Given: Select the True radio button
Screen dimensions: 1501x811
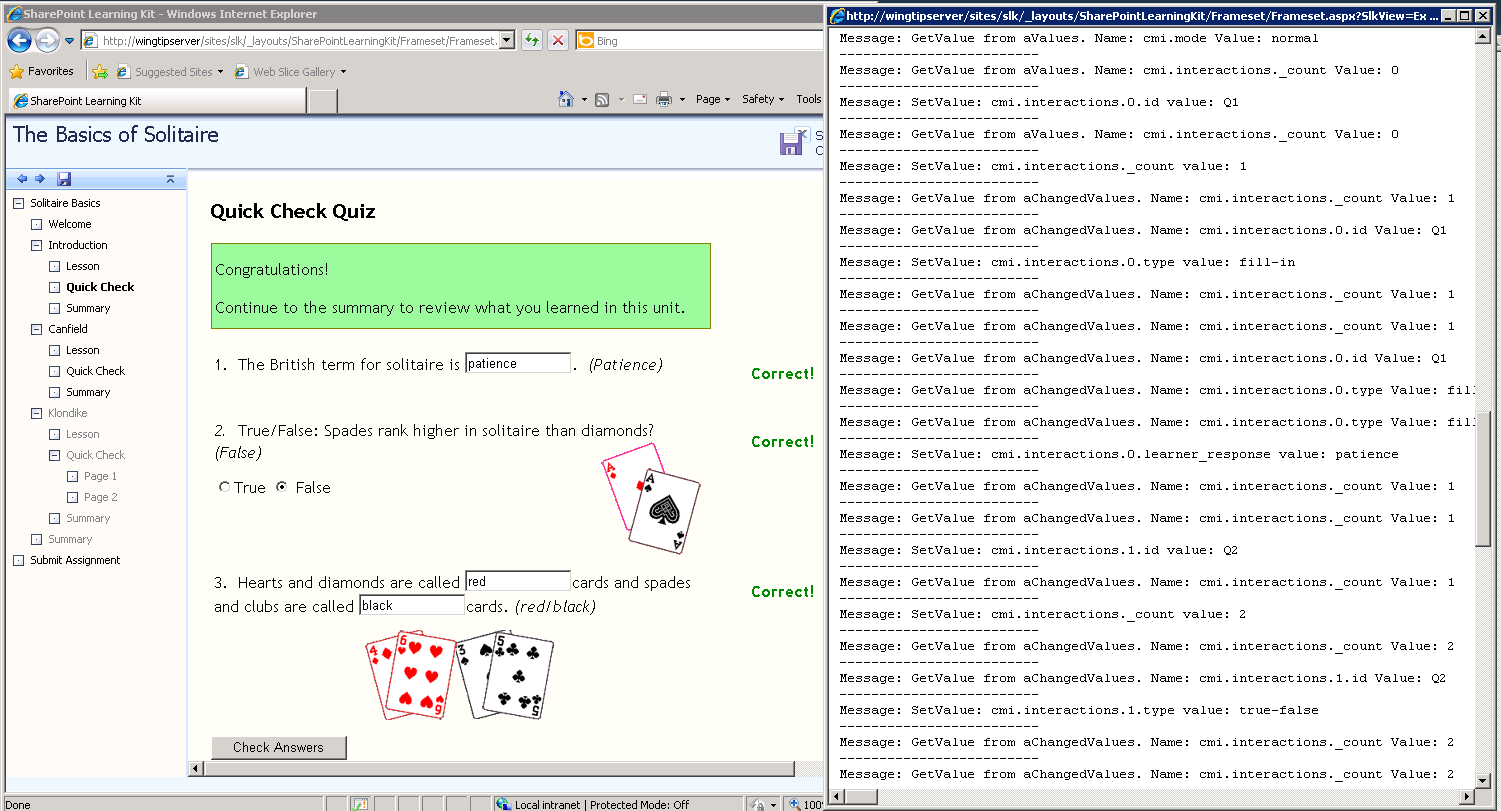Looking at the screenshot, I should click(x=224, y=488).
